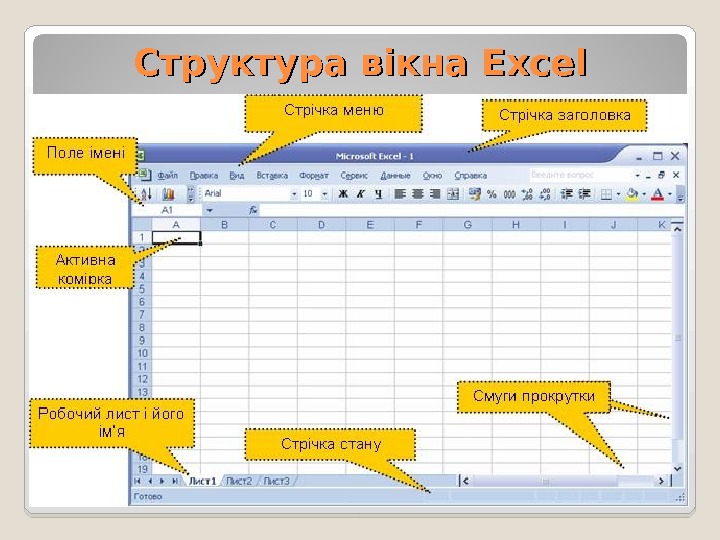Click horizontal scrollbar left arrow
Viewport: 720px width, 540px height.
[x=466, y=481]
